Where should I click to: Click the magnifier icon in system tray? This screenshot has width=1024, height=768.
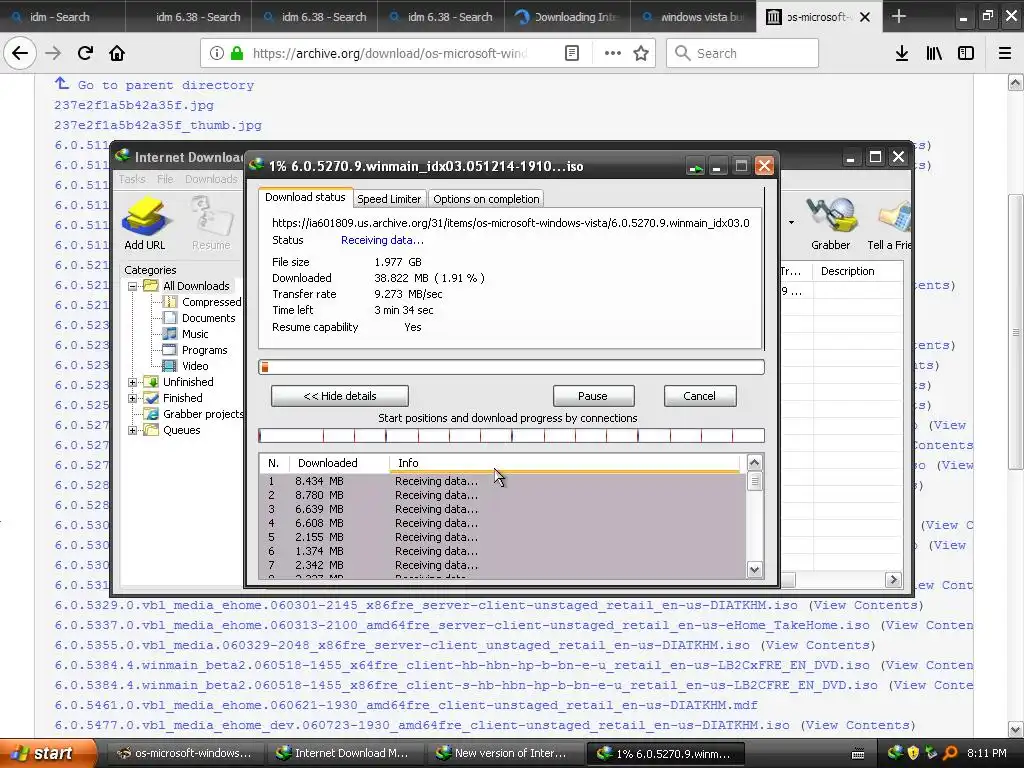tap(950, 753)
